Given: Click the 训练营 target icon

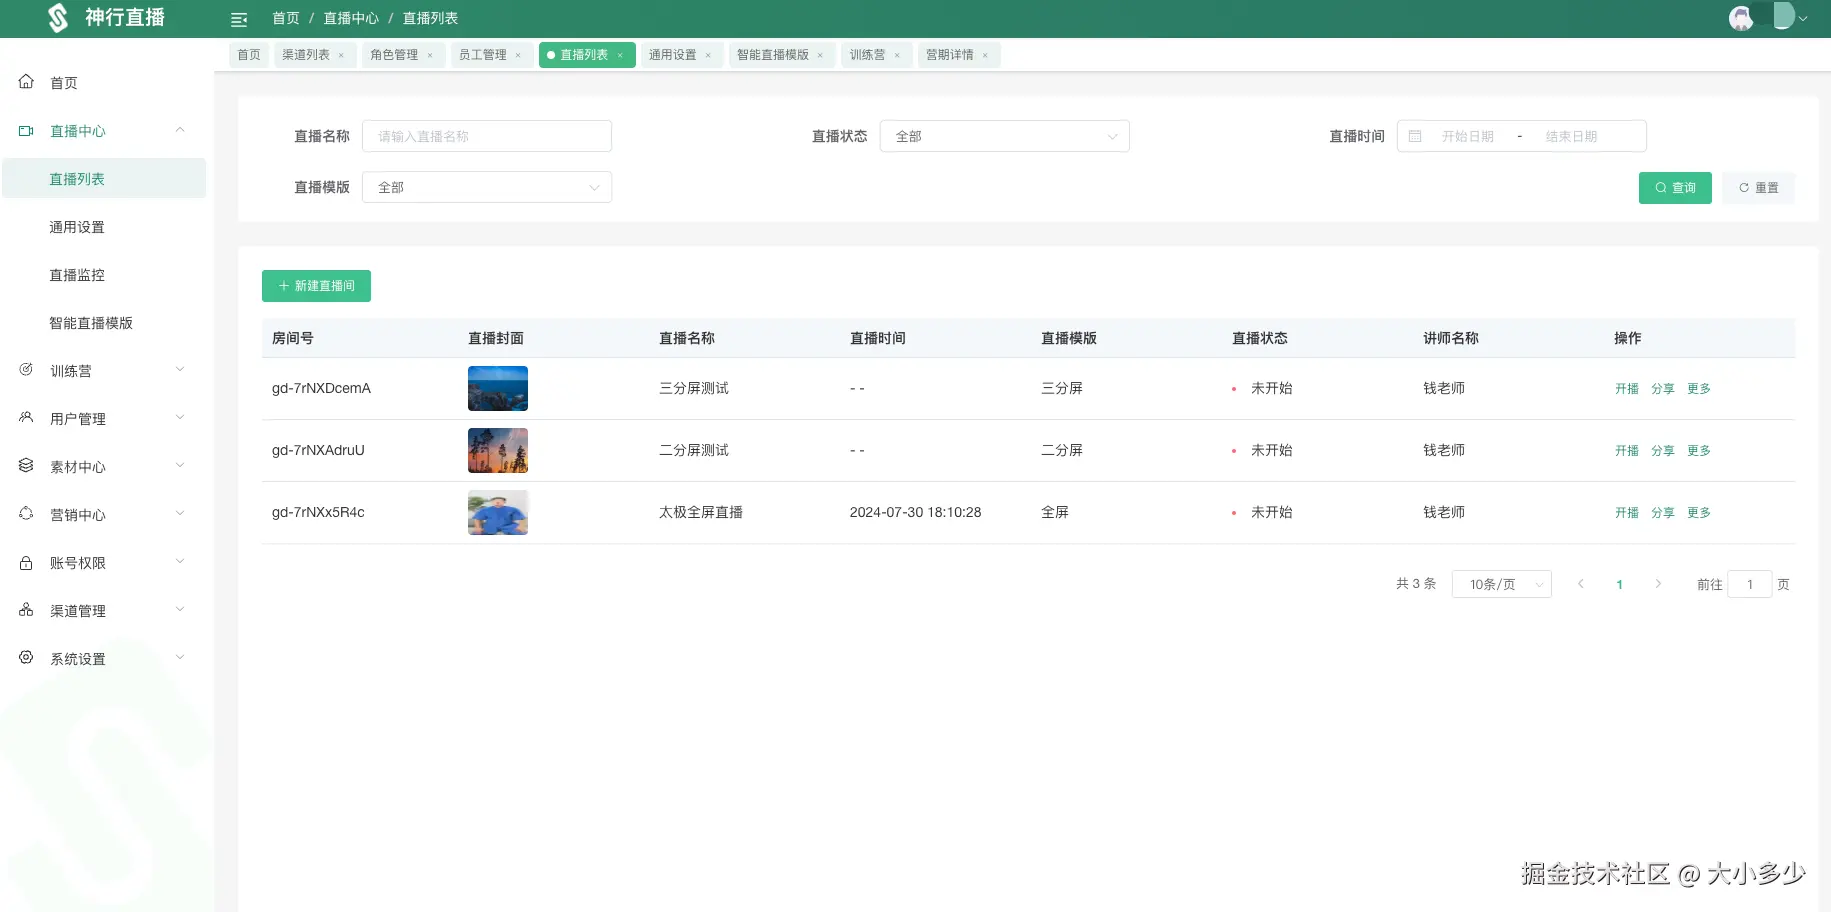Looking at the screenshot, I should (26, 370).
